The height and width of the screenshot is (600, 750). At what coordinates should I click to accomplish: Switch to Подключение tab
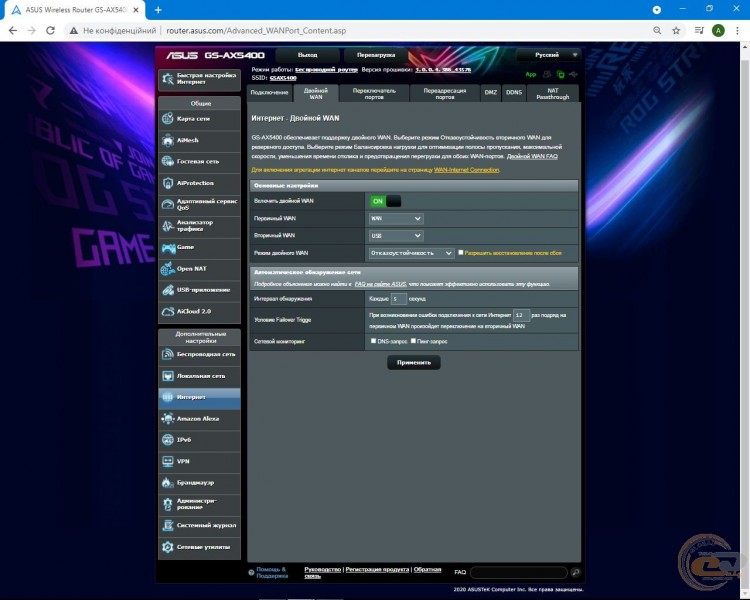tap(270, 93)
